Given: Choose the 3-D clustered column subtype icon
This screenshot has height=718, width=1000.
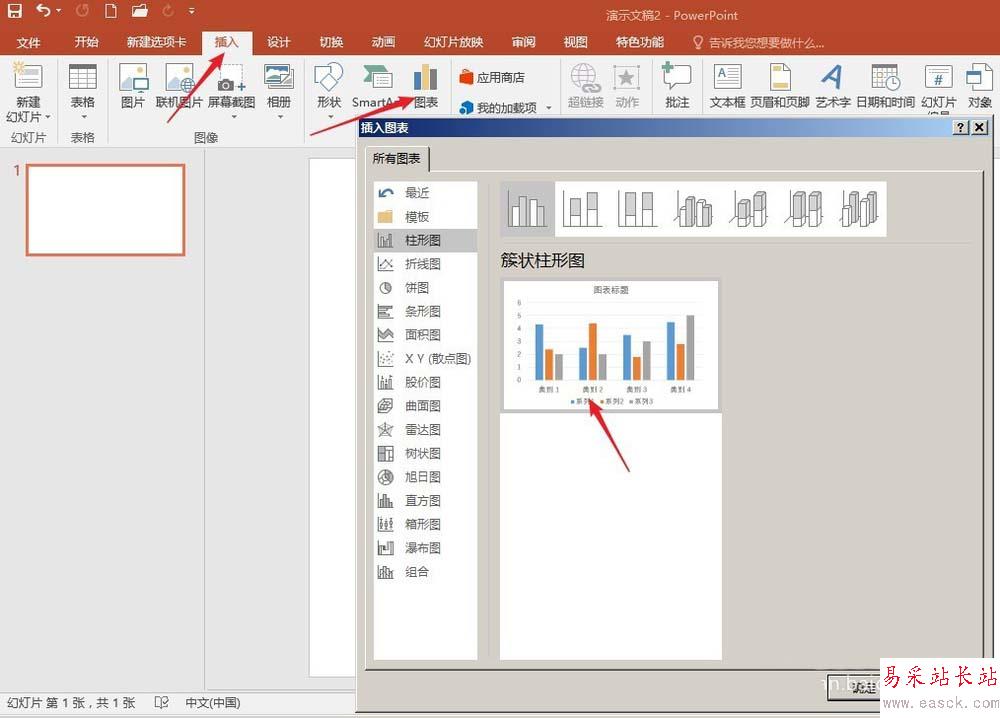Looking at the screenshot, I should 693,209.
